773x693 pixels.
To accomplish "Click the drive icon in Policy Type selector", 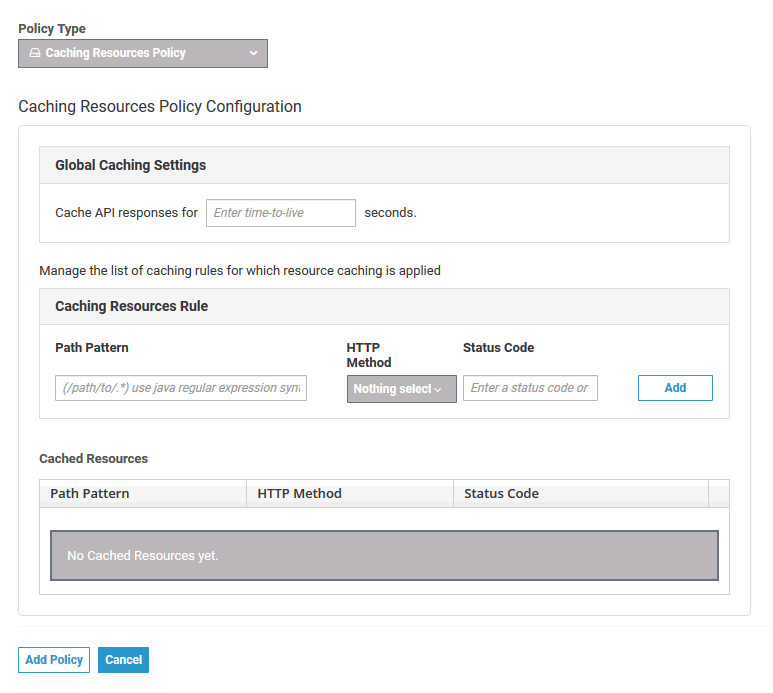I will point(35,53).
